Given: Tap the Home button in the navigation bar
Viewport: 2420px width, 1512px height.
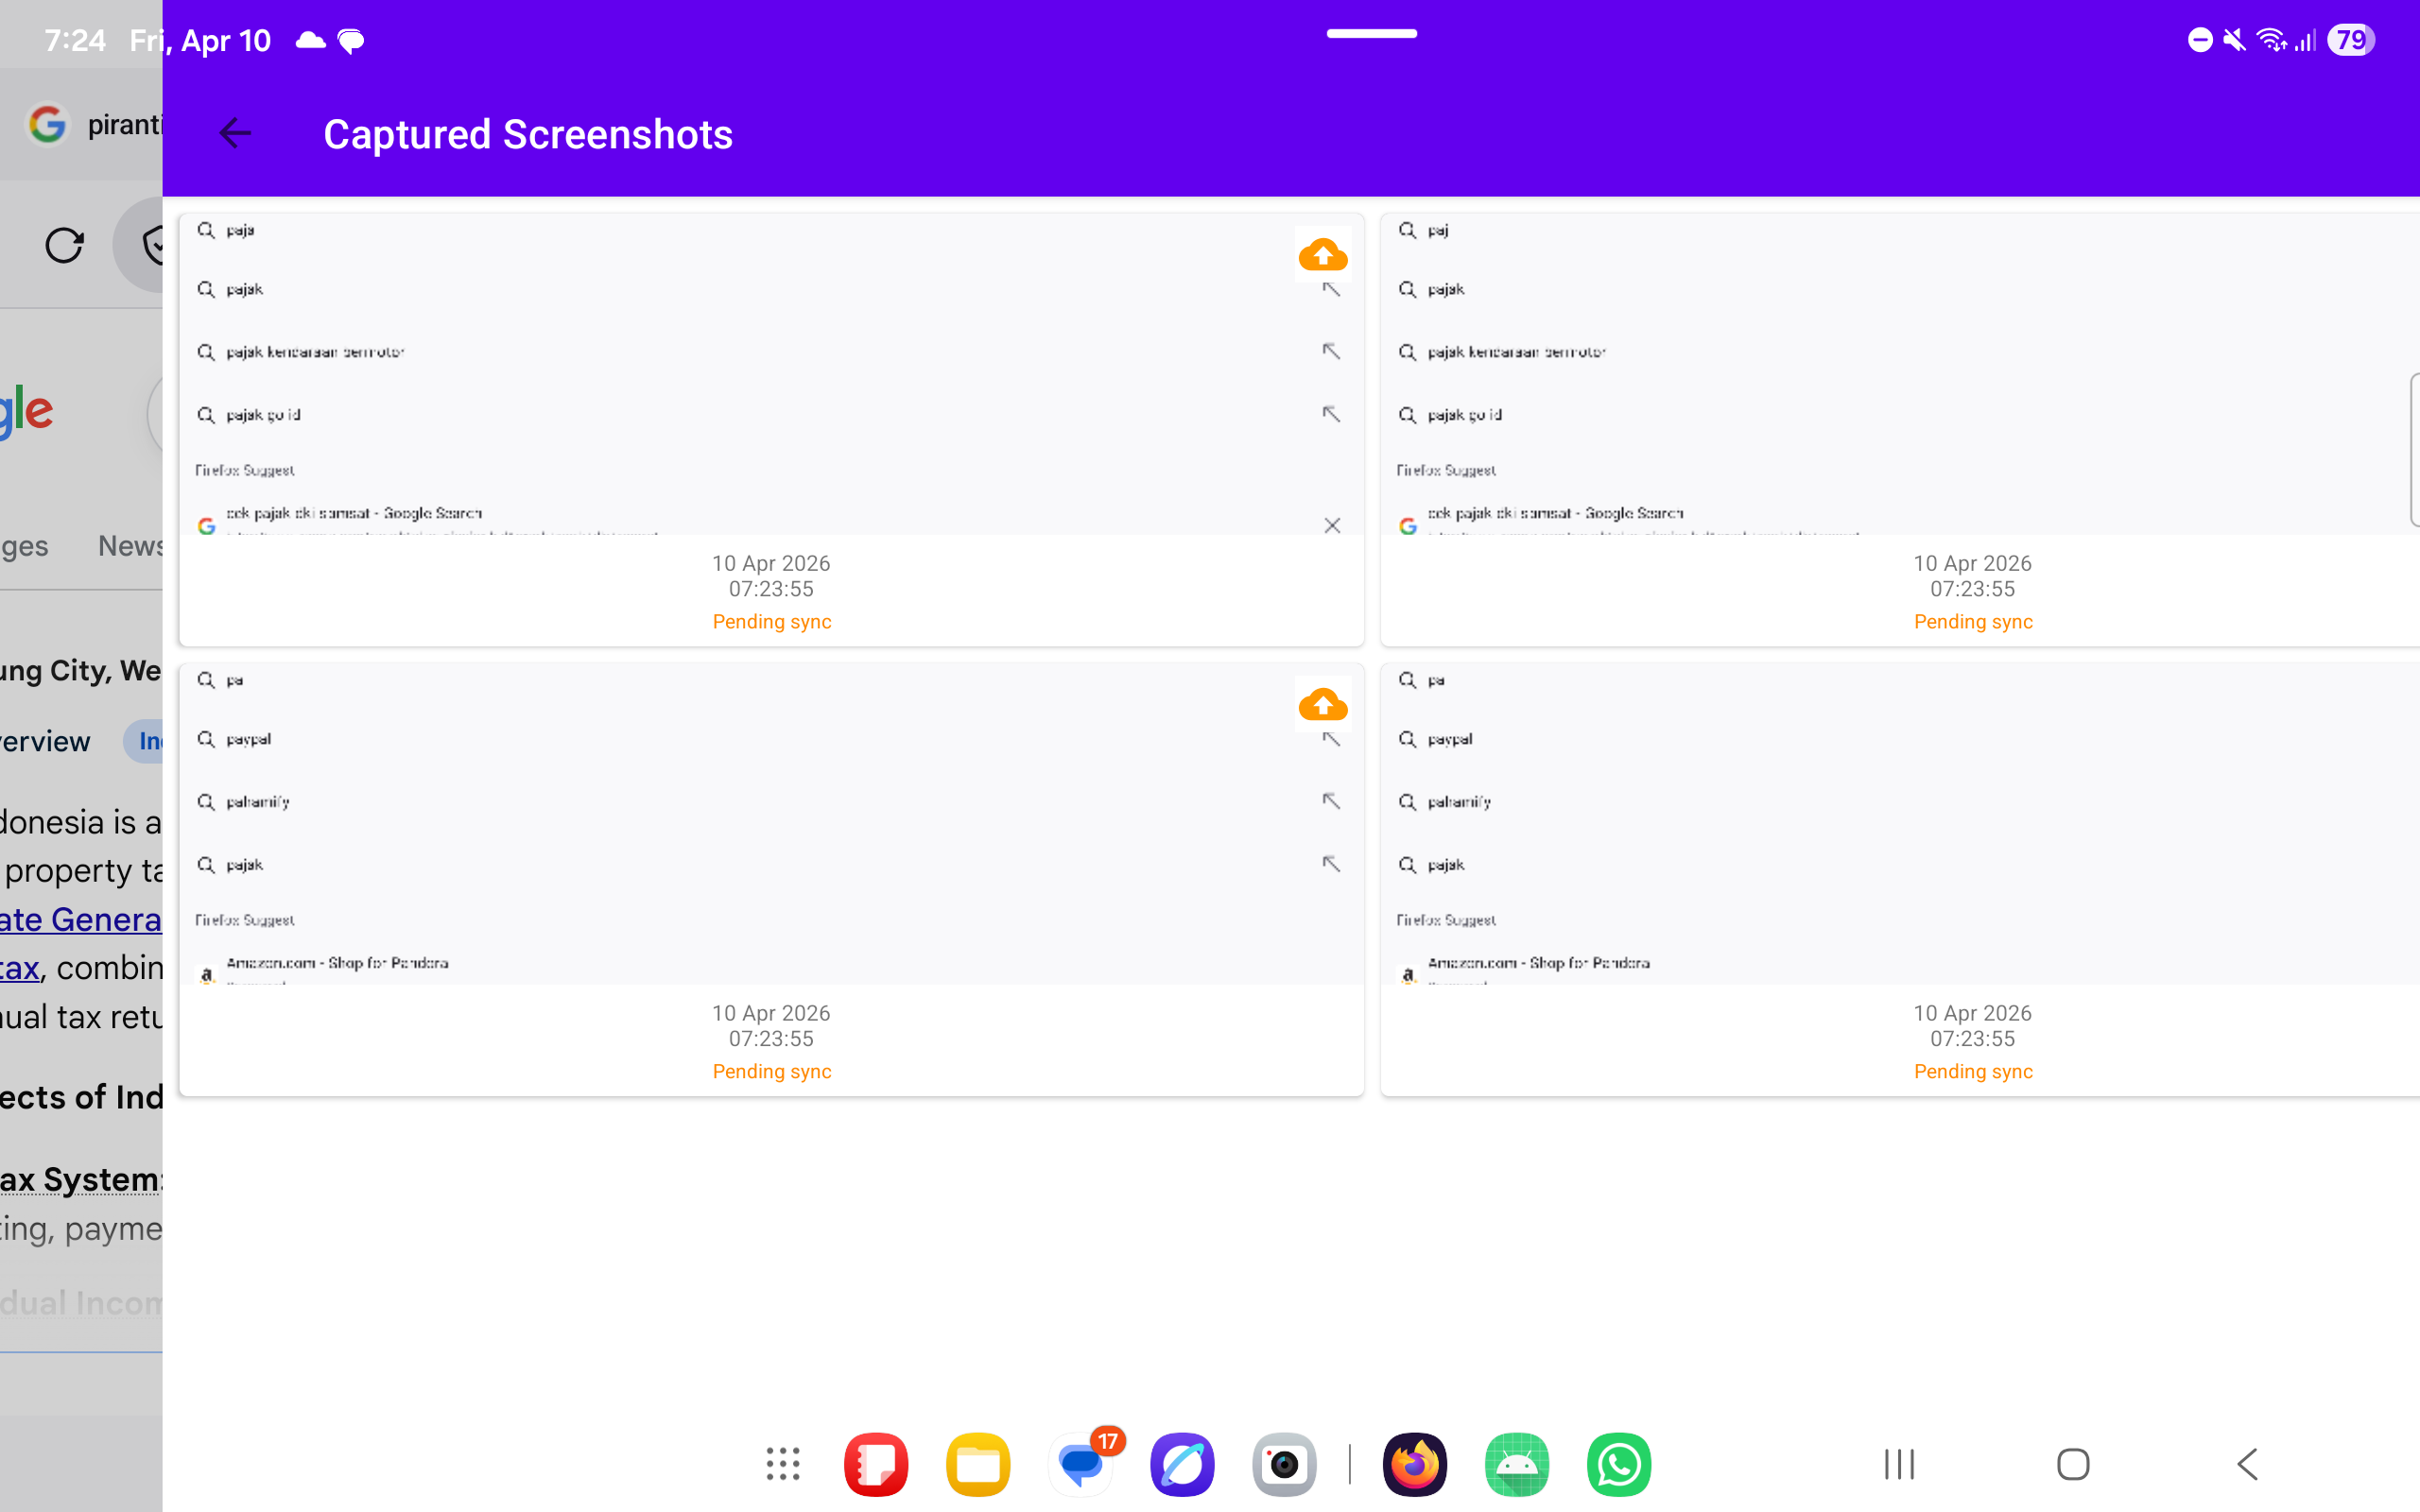Looking at the screenshot, I should point(2072,1464).
